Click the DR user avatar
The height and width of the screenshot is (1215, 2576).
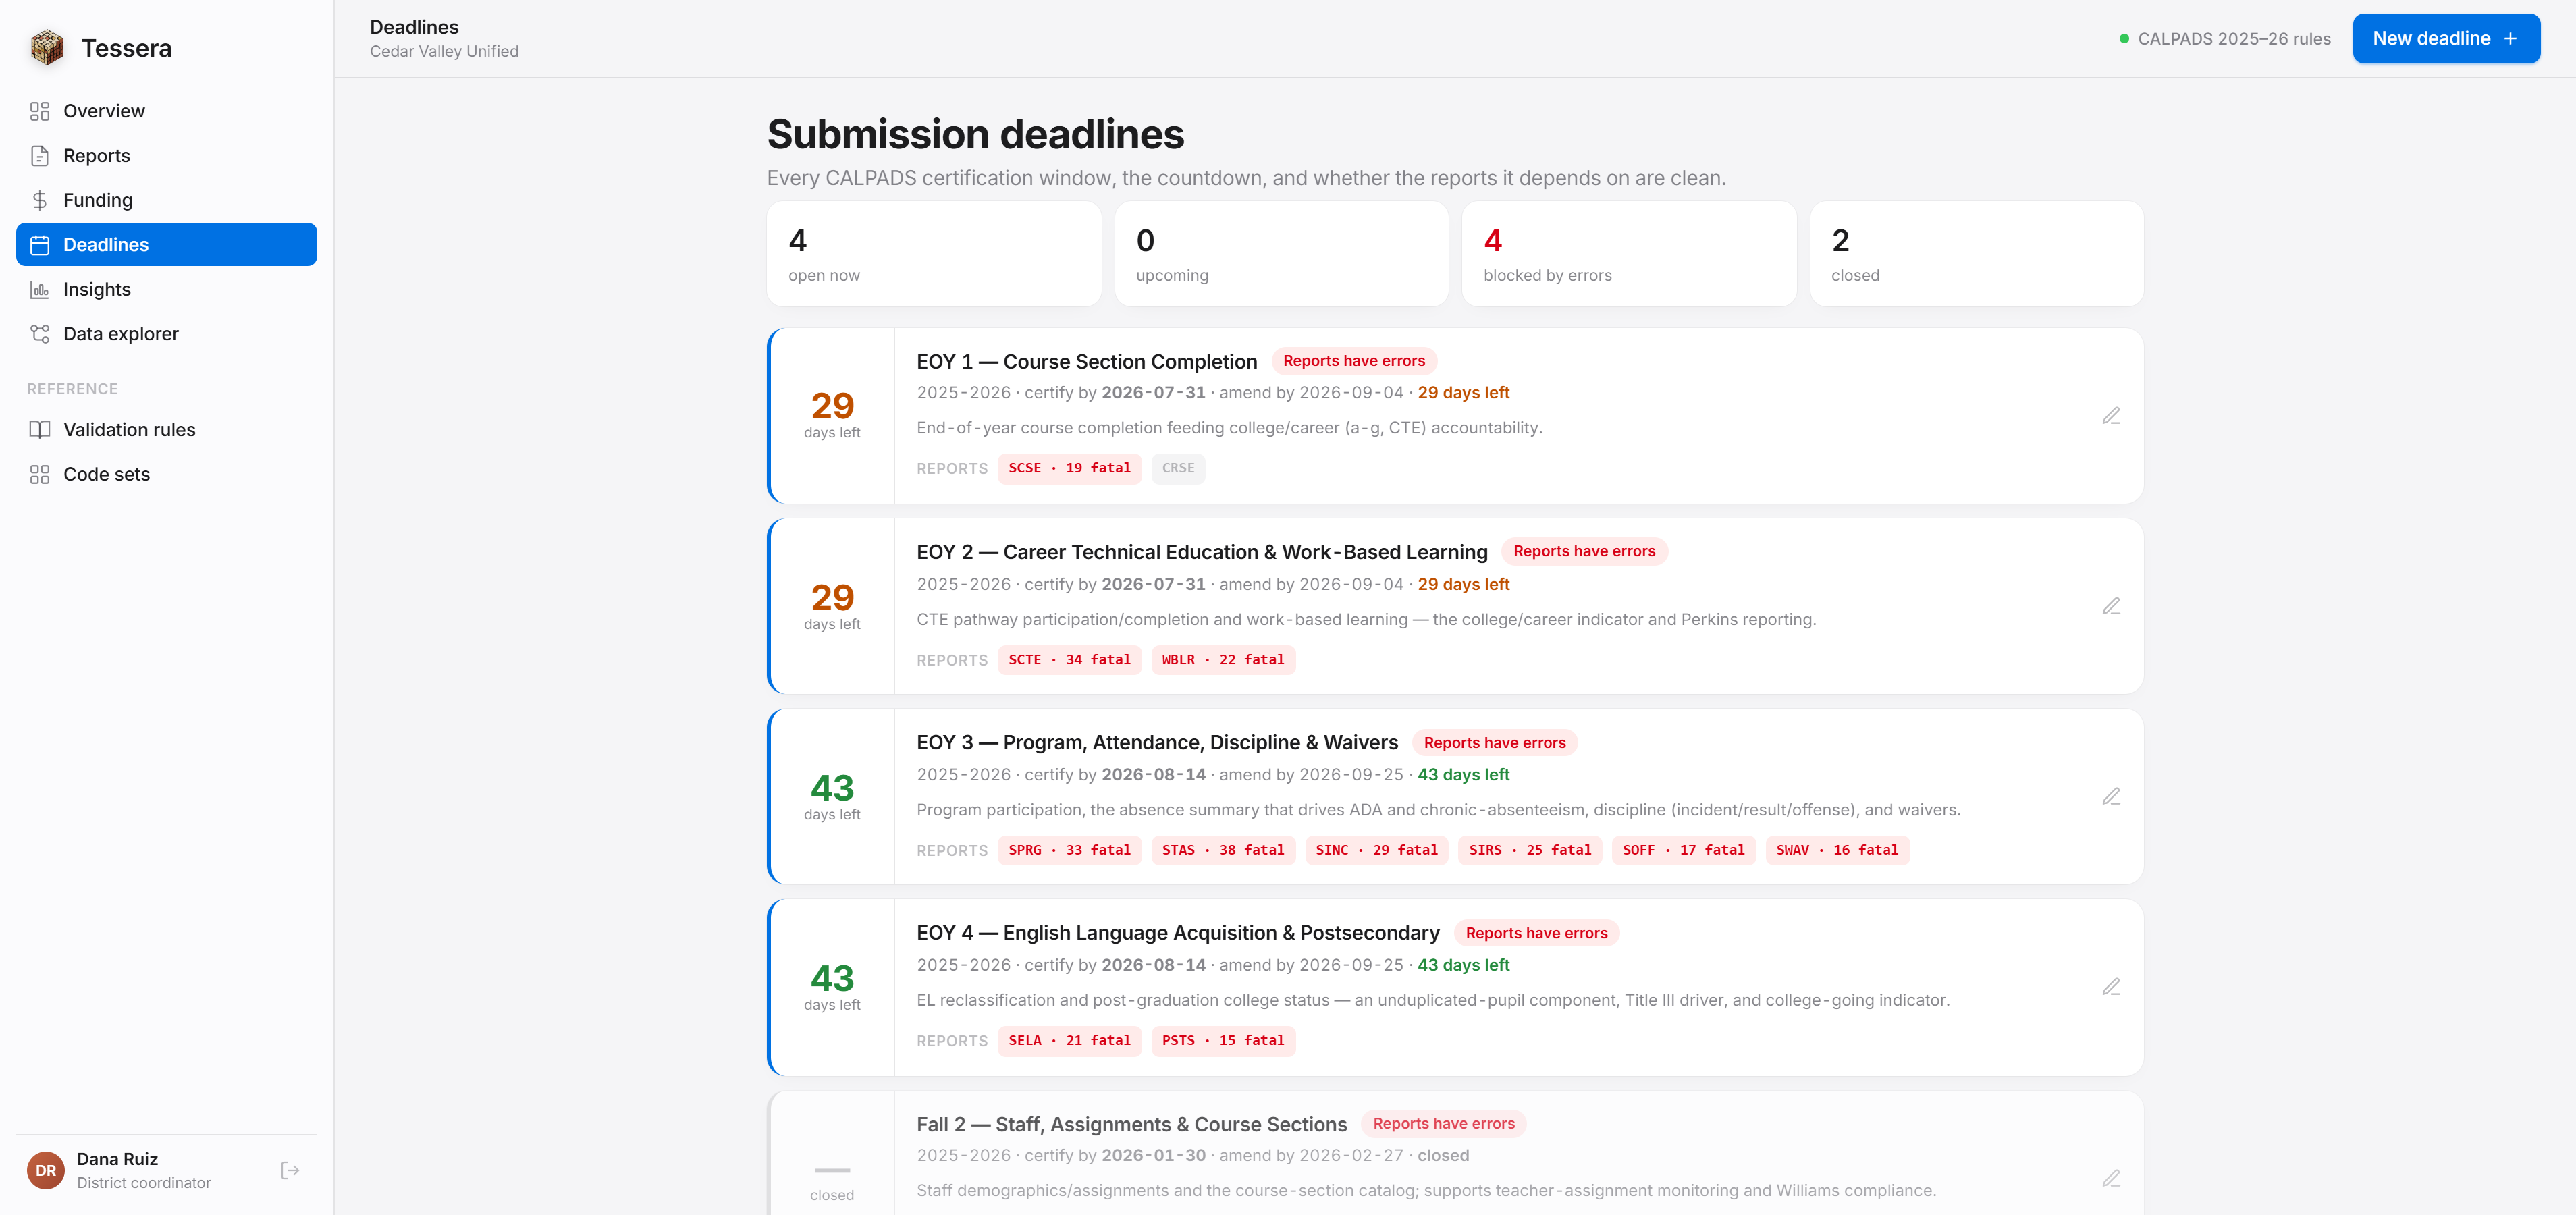tap(46, 1170)
